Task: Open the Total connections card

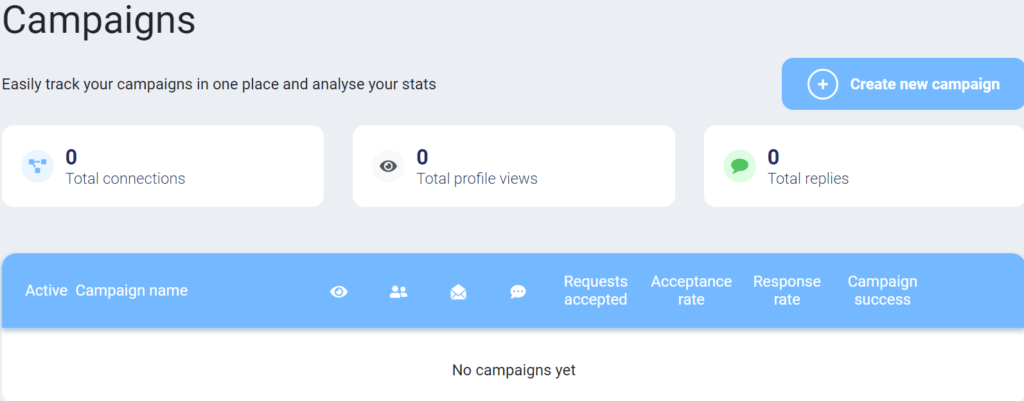Action: point(163,166)
